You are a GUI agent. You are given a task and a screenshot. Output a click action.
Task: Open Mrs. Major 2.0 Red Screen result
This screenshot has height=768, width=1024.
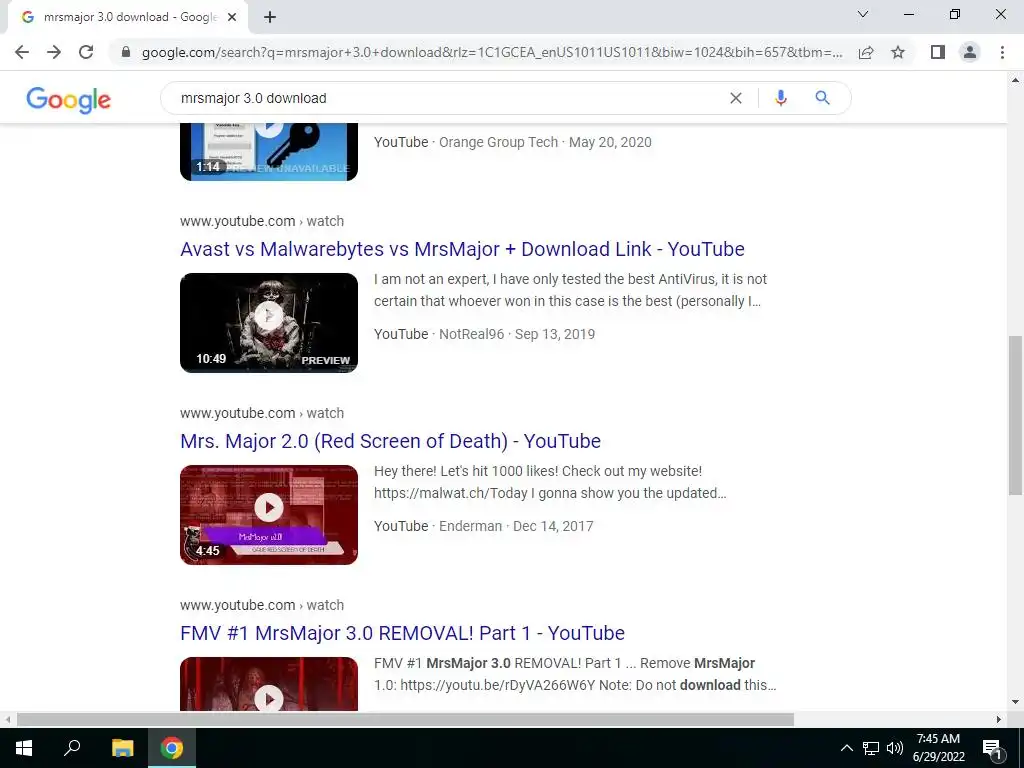tap(391, 441)
